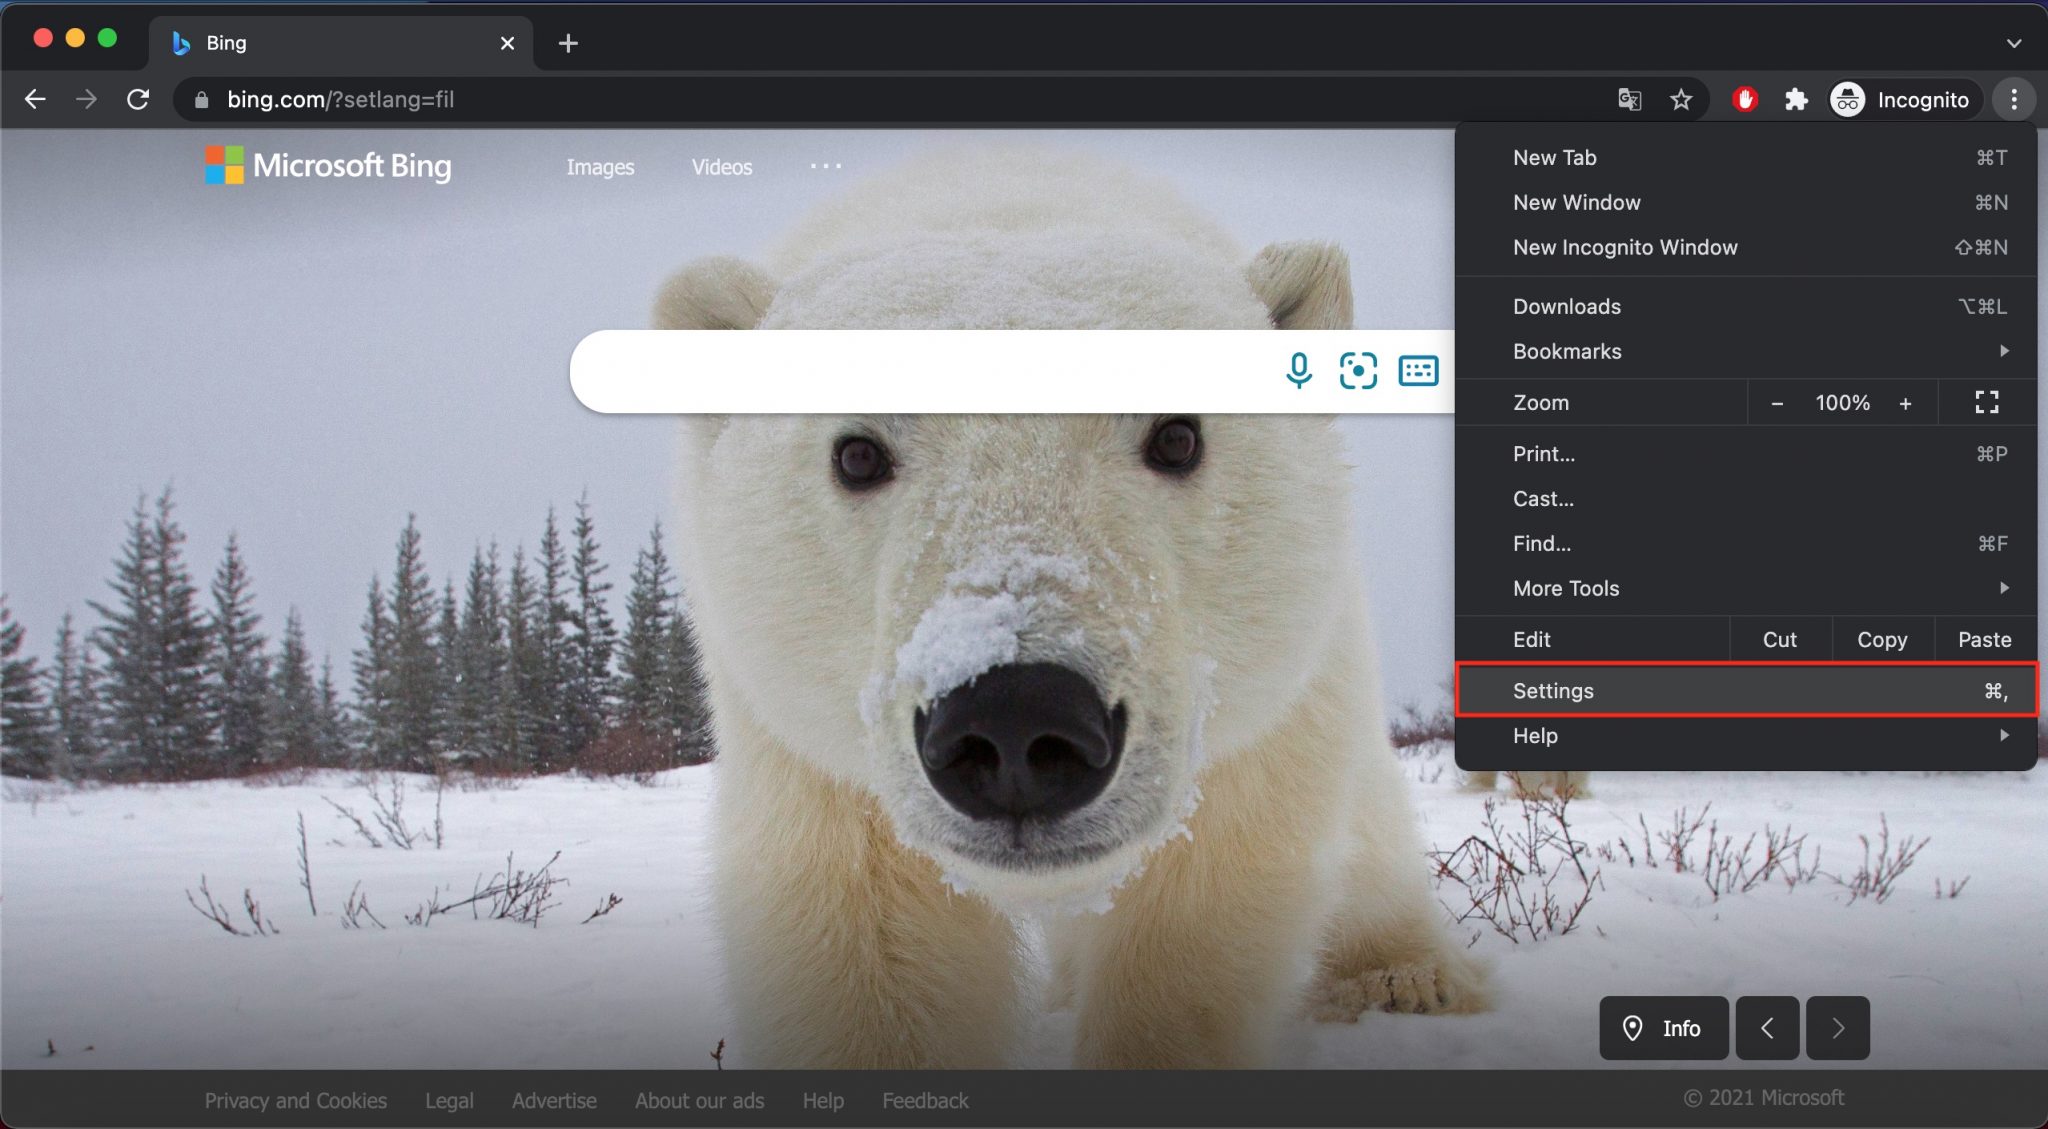Click the Google Translate page icon
Image resolution: width=2048 pixels, height=1129 pixels.
(1629, 99)
